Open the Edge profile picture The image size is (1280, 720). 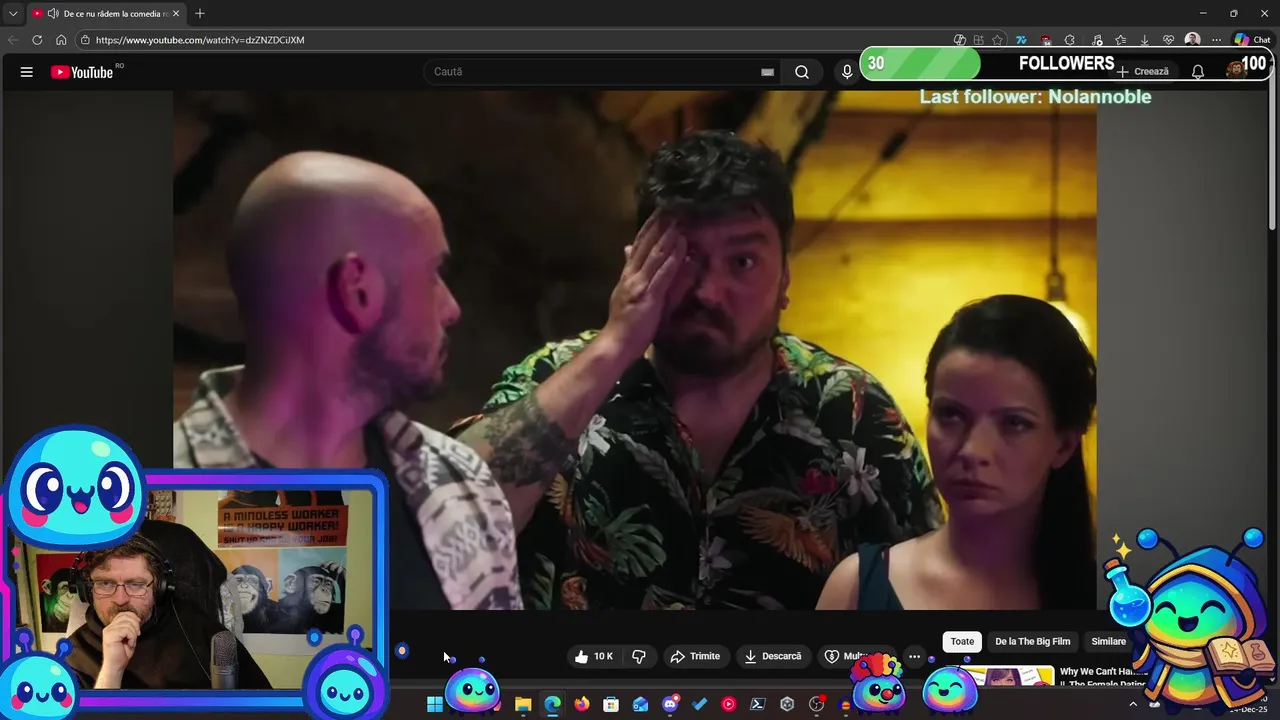coord(1192,40)
